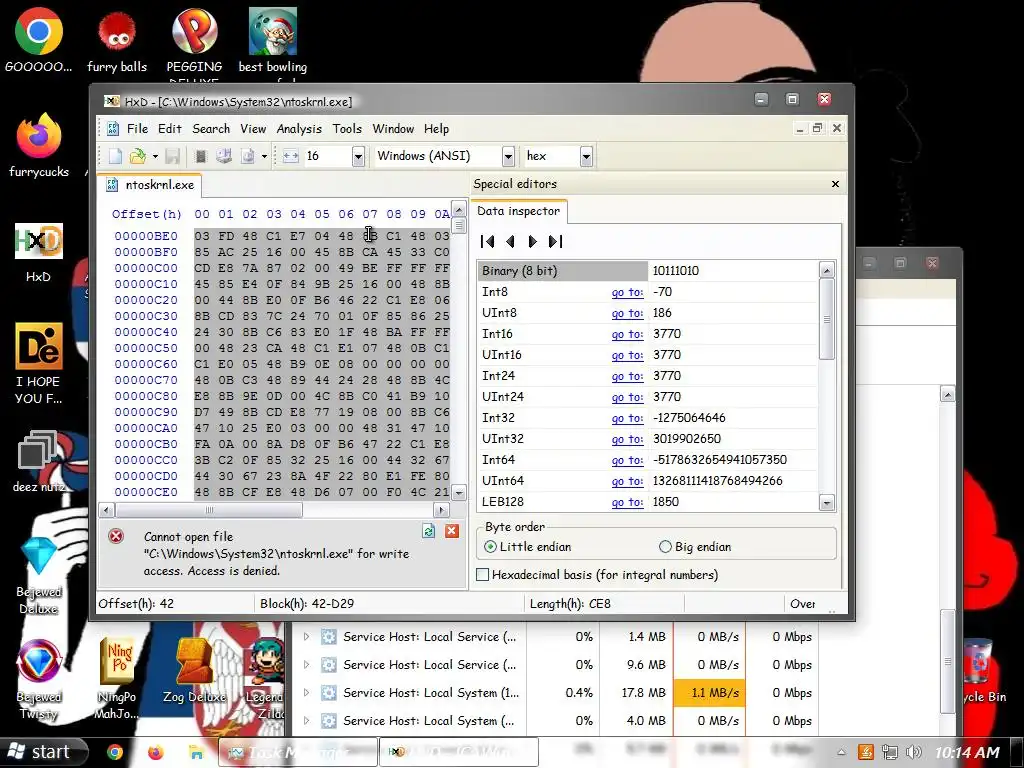Click the Open file folder icon

coord(137,156)
